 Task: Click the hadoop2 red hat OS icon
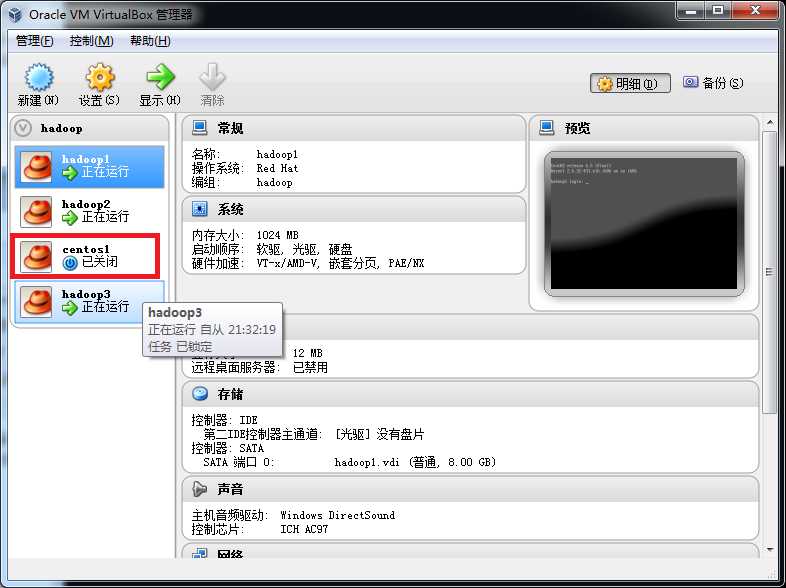[x=36, y=212]
